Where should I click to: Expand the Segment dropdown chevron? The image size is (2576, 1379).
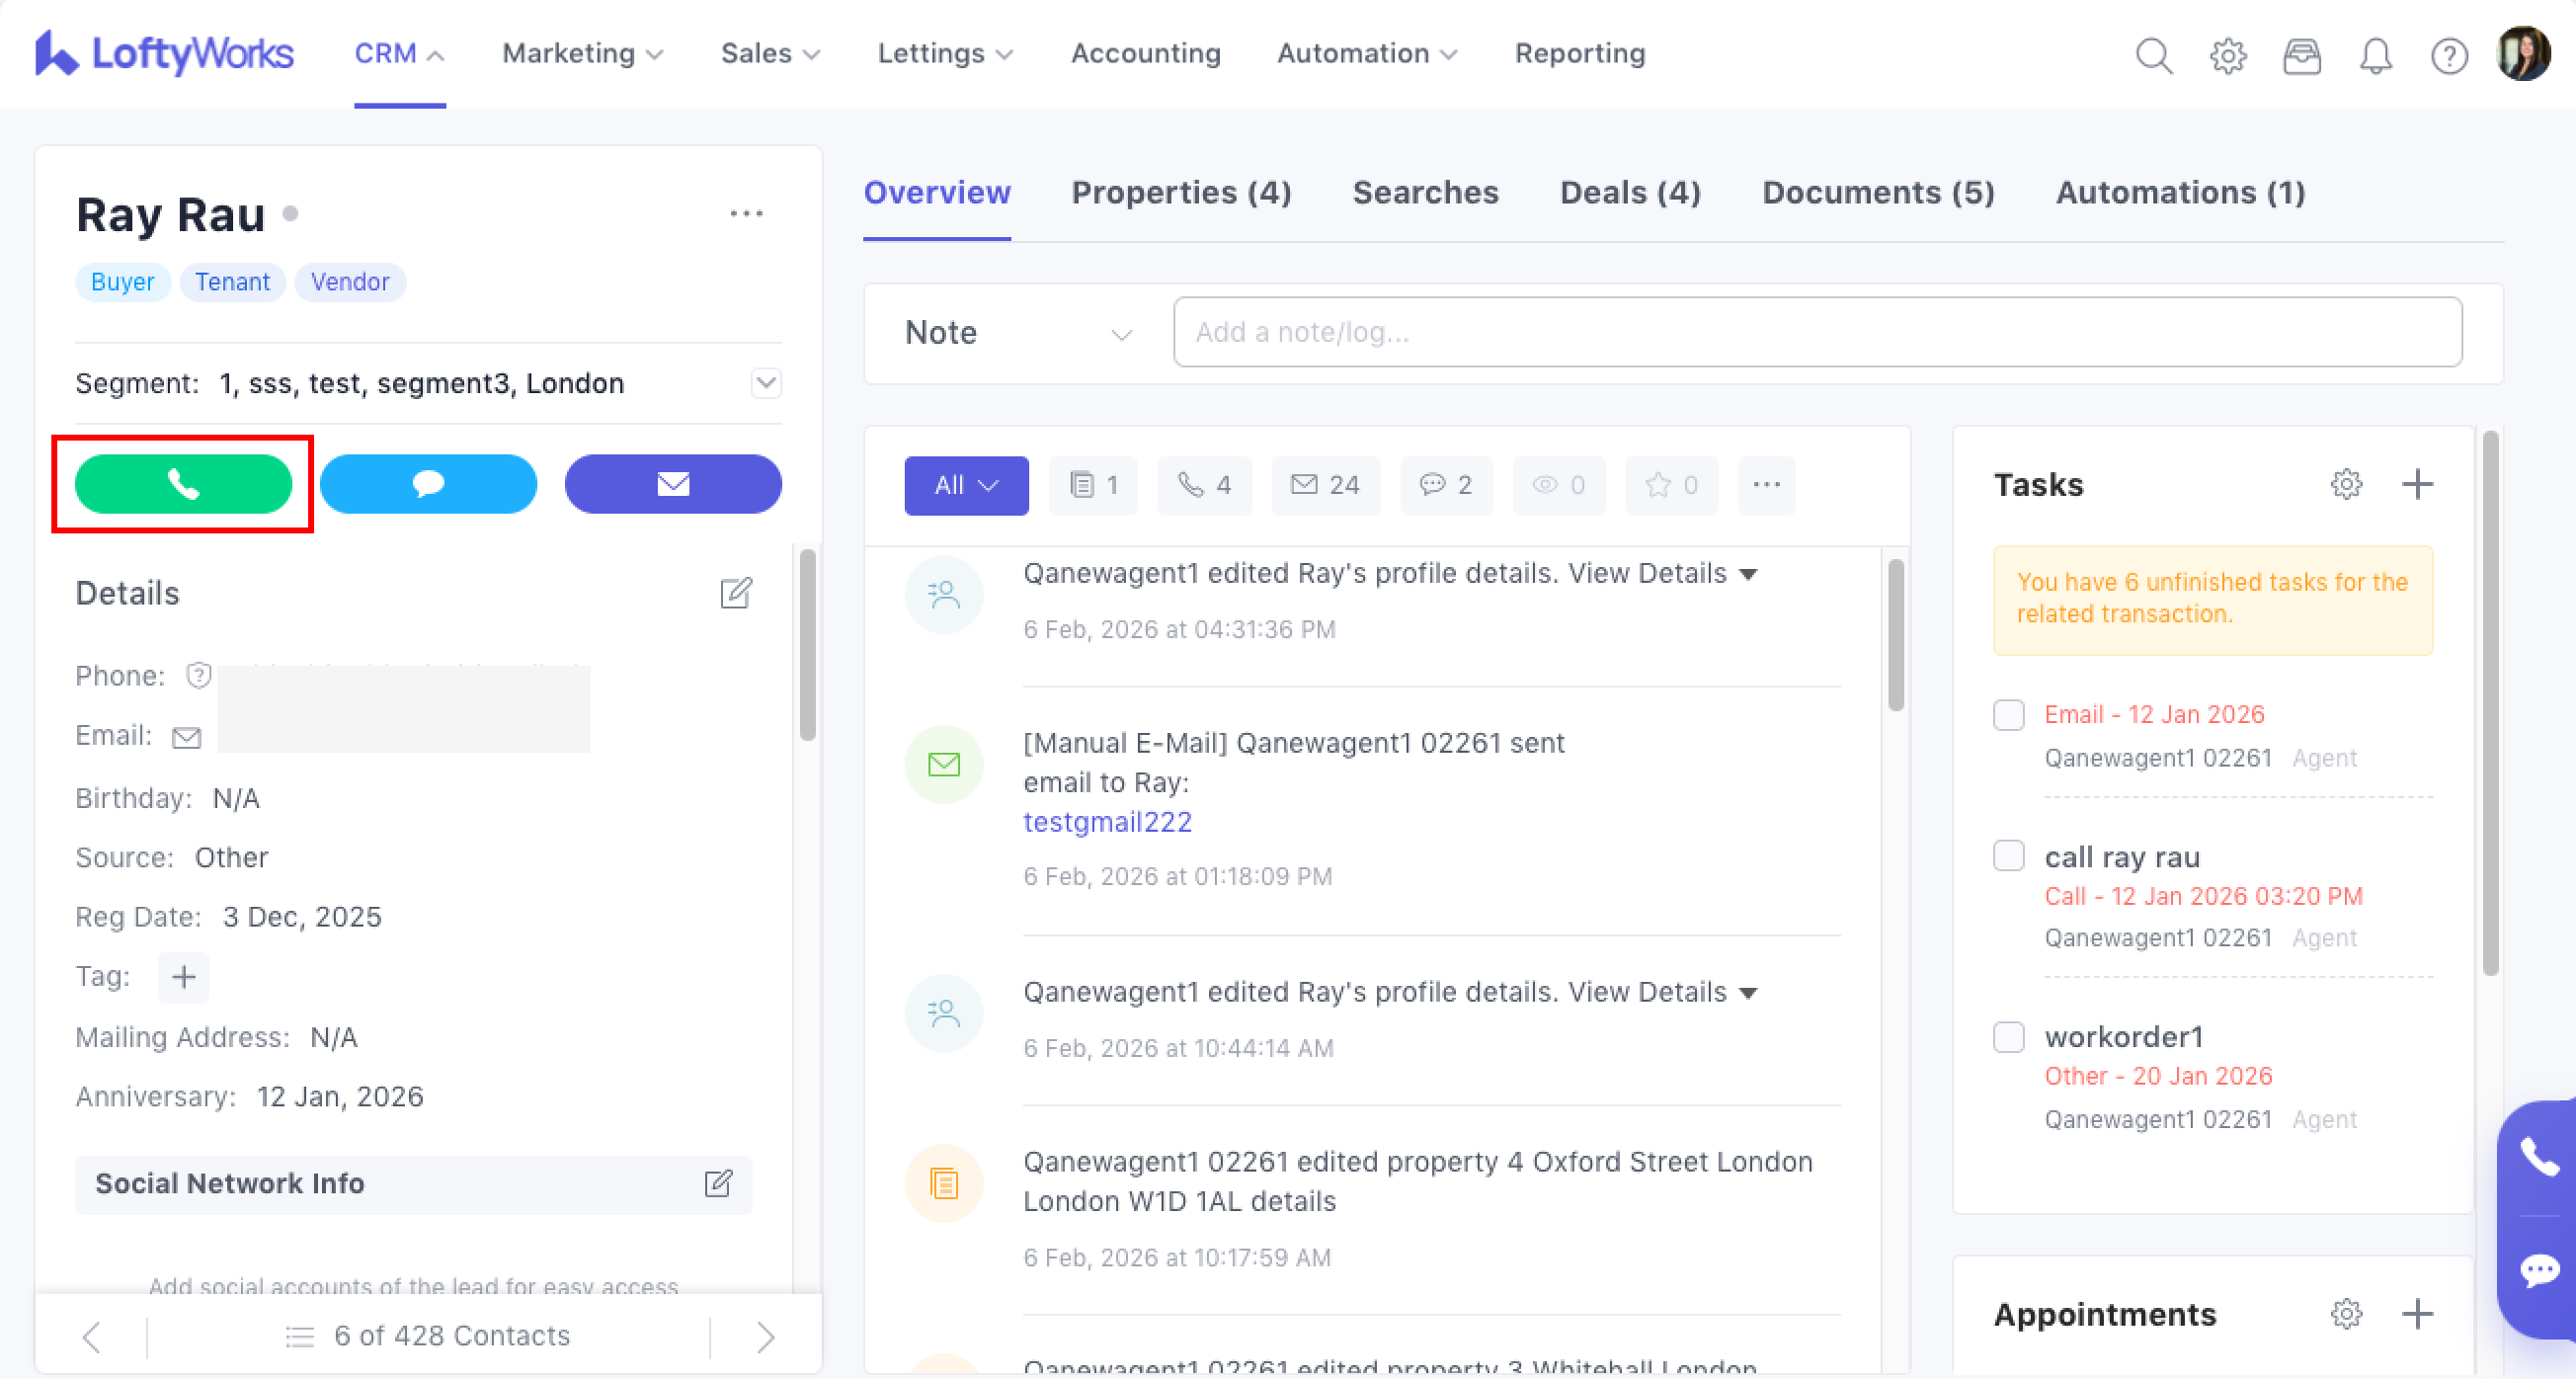click(766, 383)
